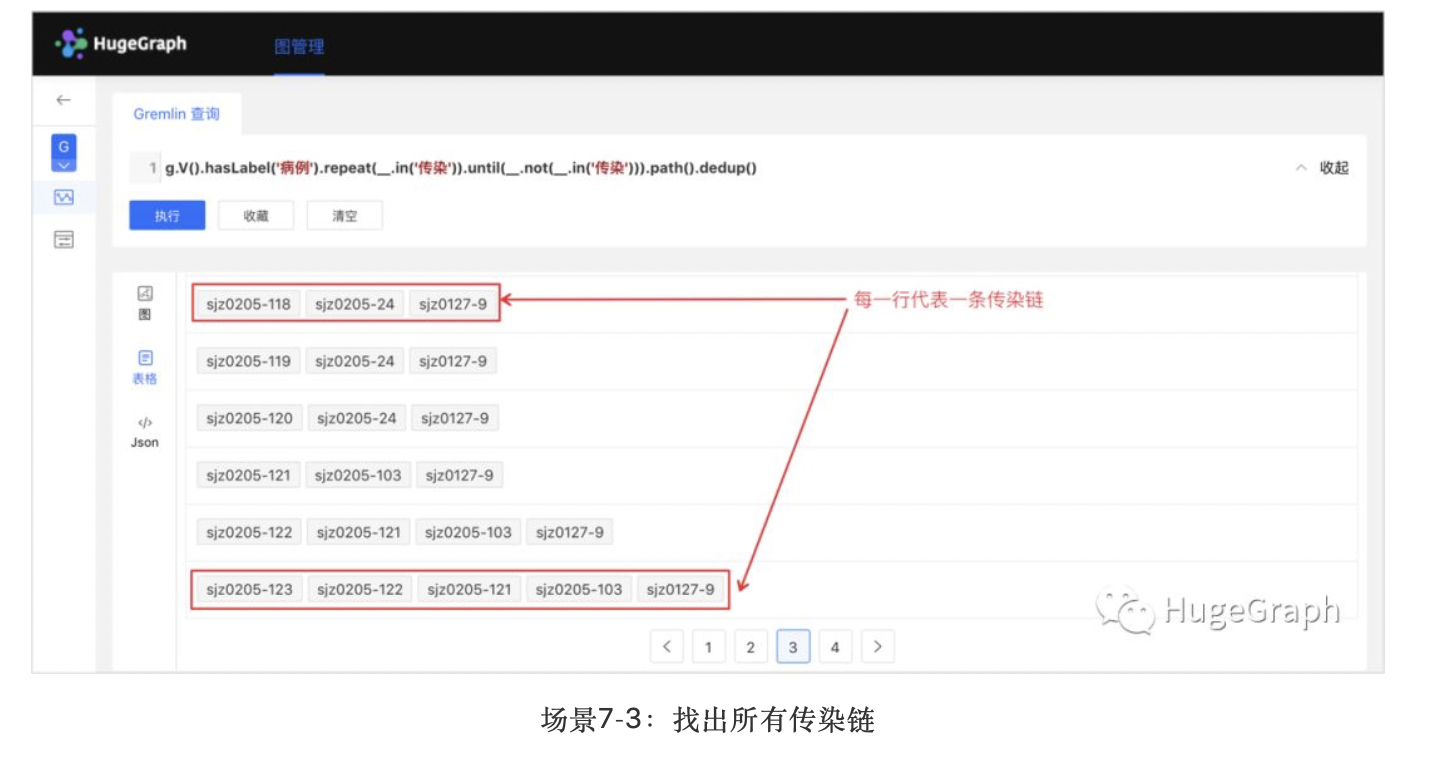The width and height of the screenshot is (1432, 768).
Task: Click sjz0127-9 in row starting with sjz0205-122
Action: coord(570,532)
